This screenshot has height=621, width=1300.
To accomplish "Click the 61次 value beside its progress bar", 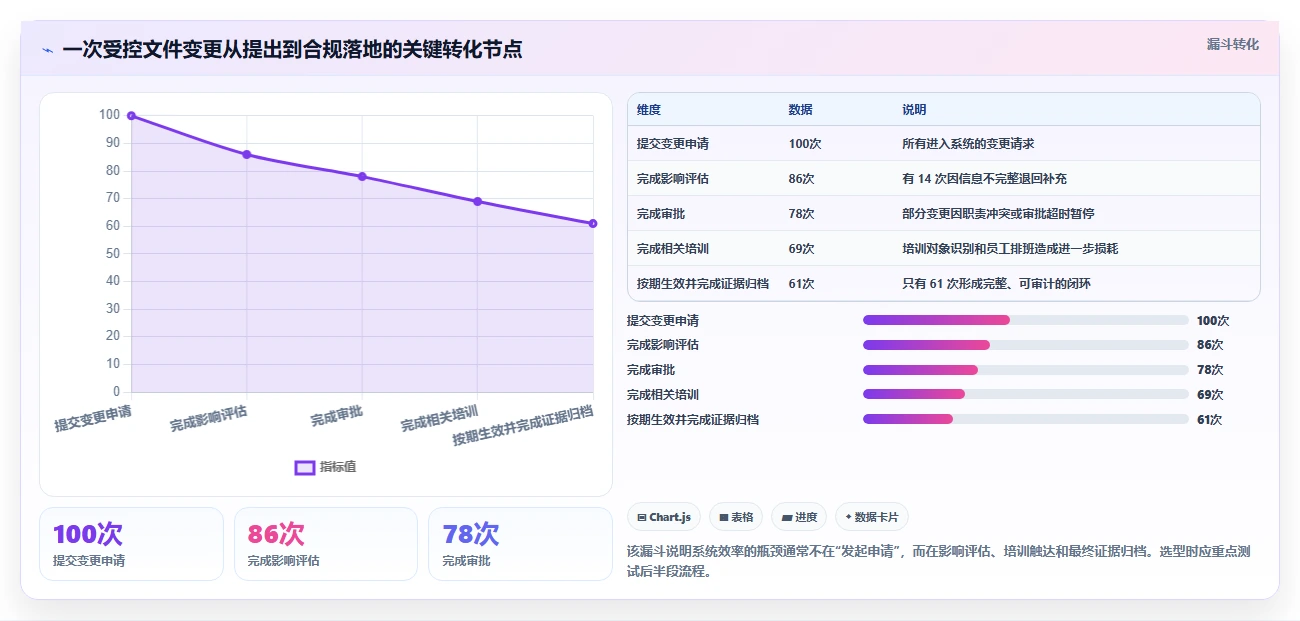I will pyautogui.click(x=1210, y=419).
